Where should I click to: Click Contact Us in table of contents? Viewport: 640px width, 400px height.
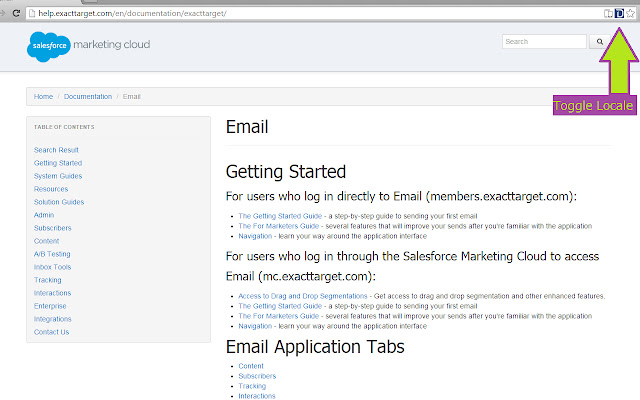[x=52, y=332]
